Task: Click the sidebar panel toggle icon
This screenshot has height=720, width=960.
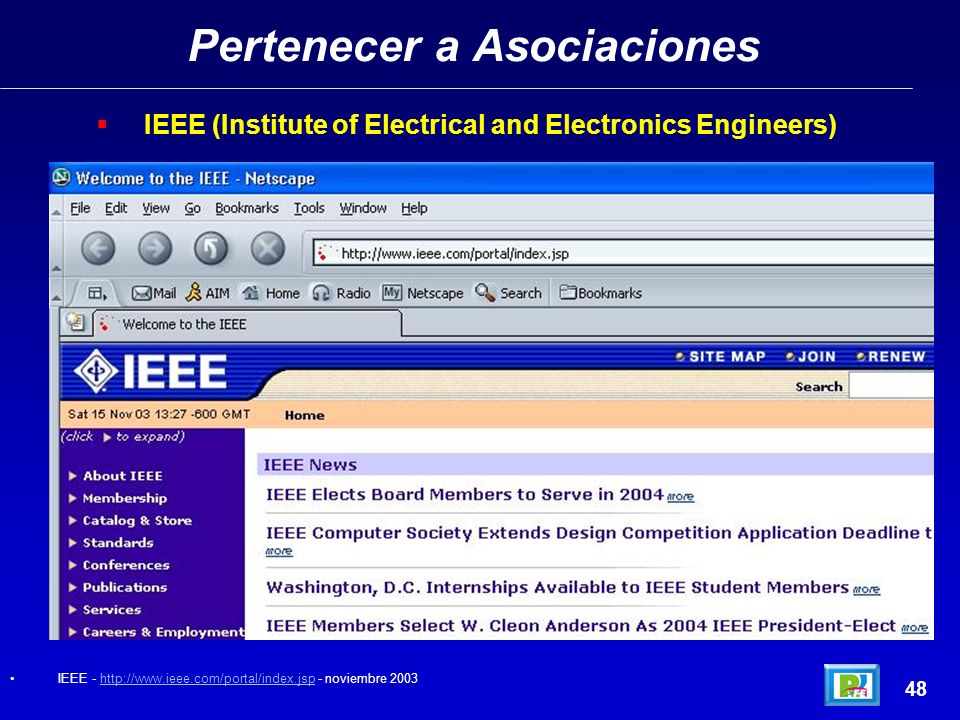Action: click(x=97, y=293)
